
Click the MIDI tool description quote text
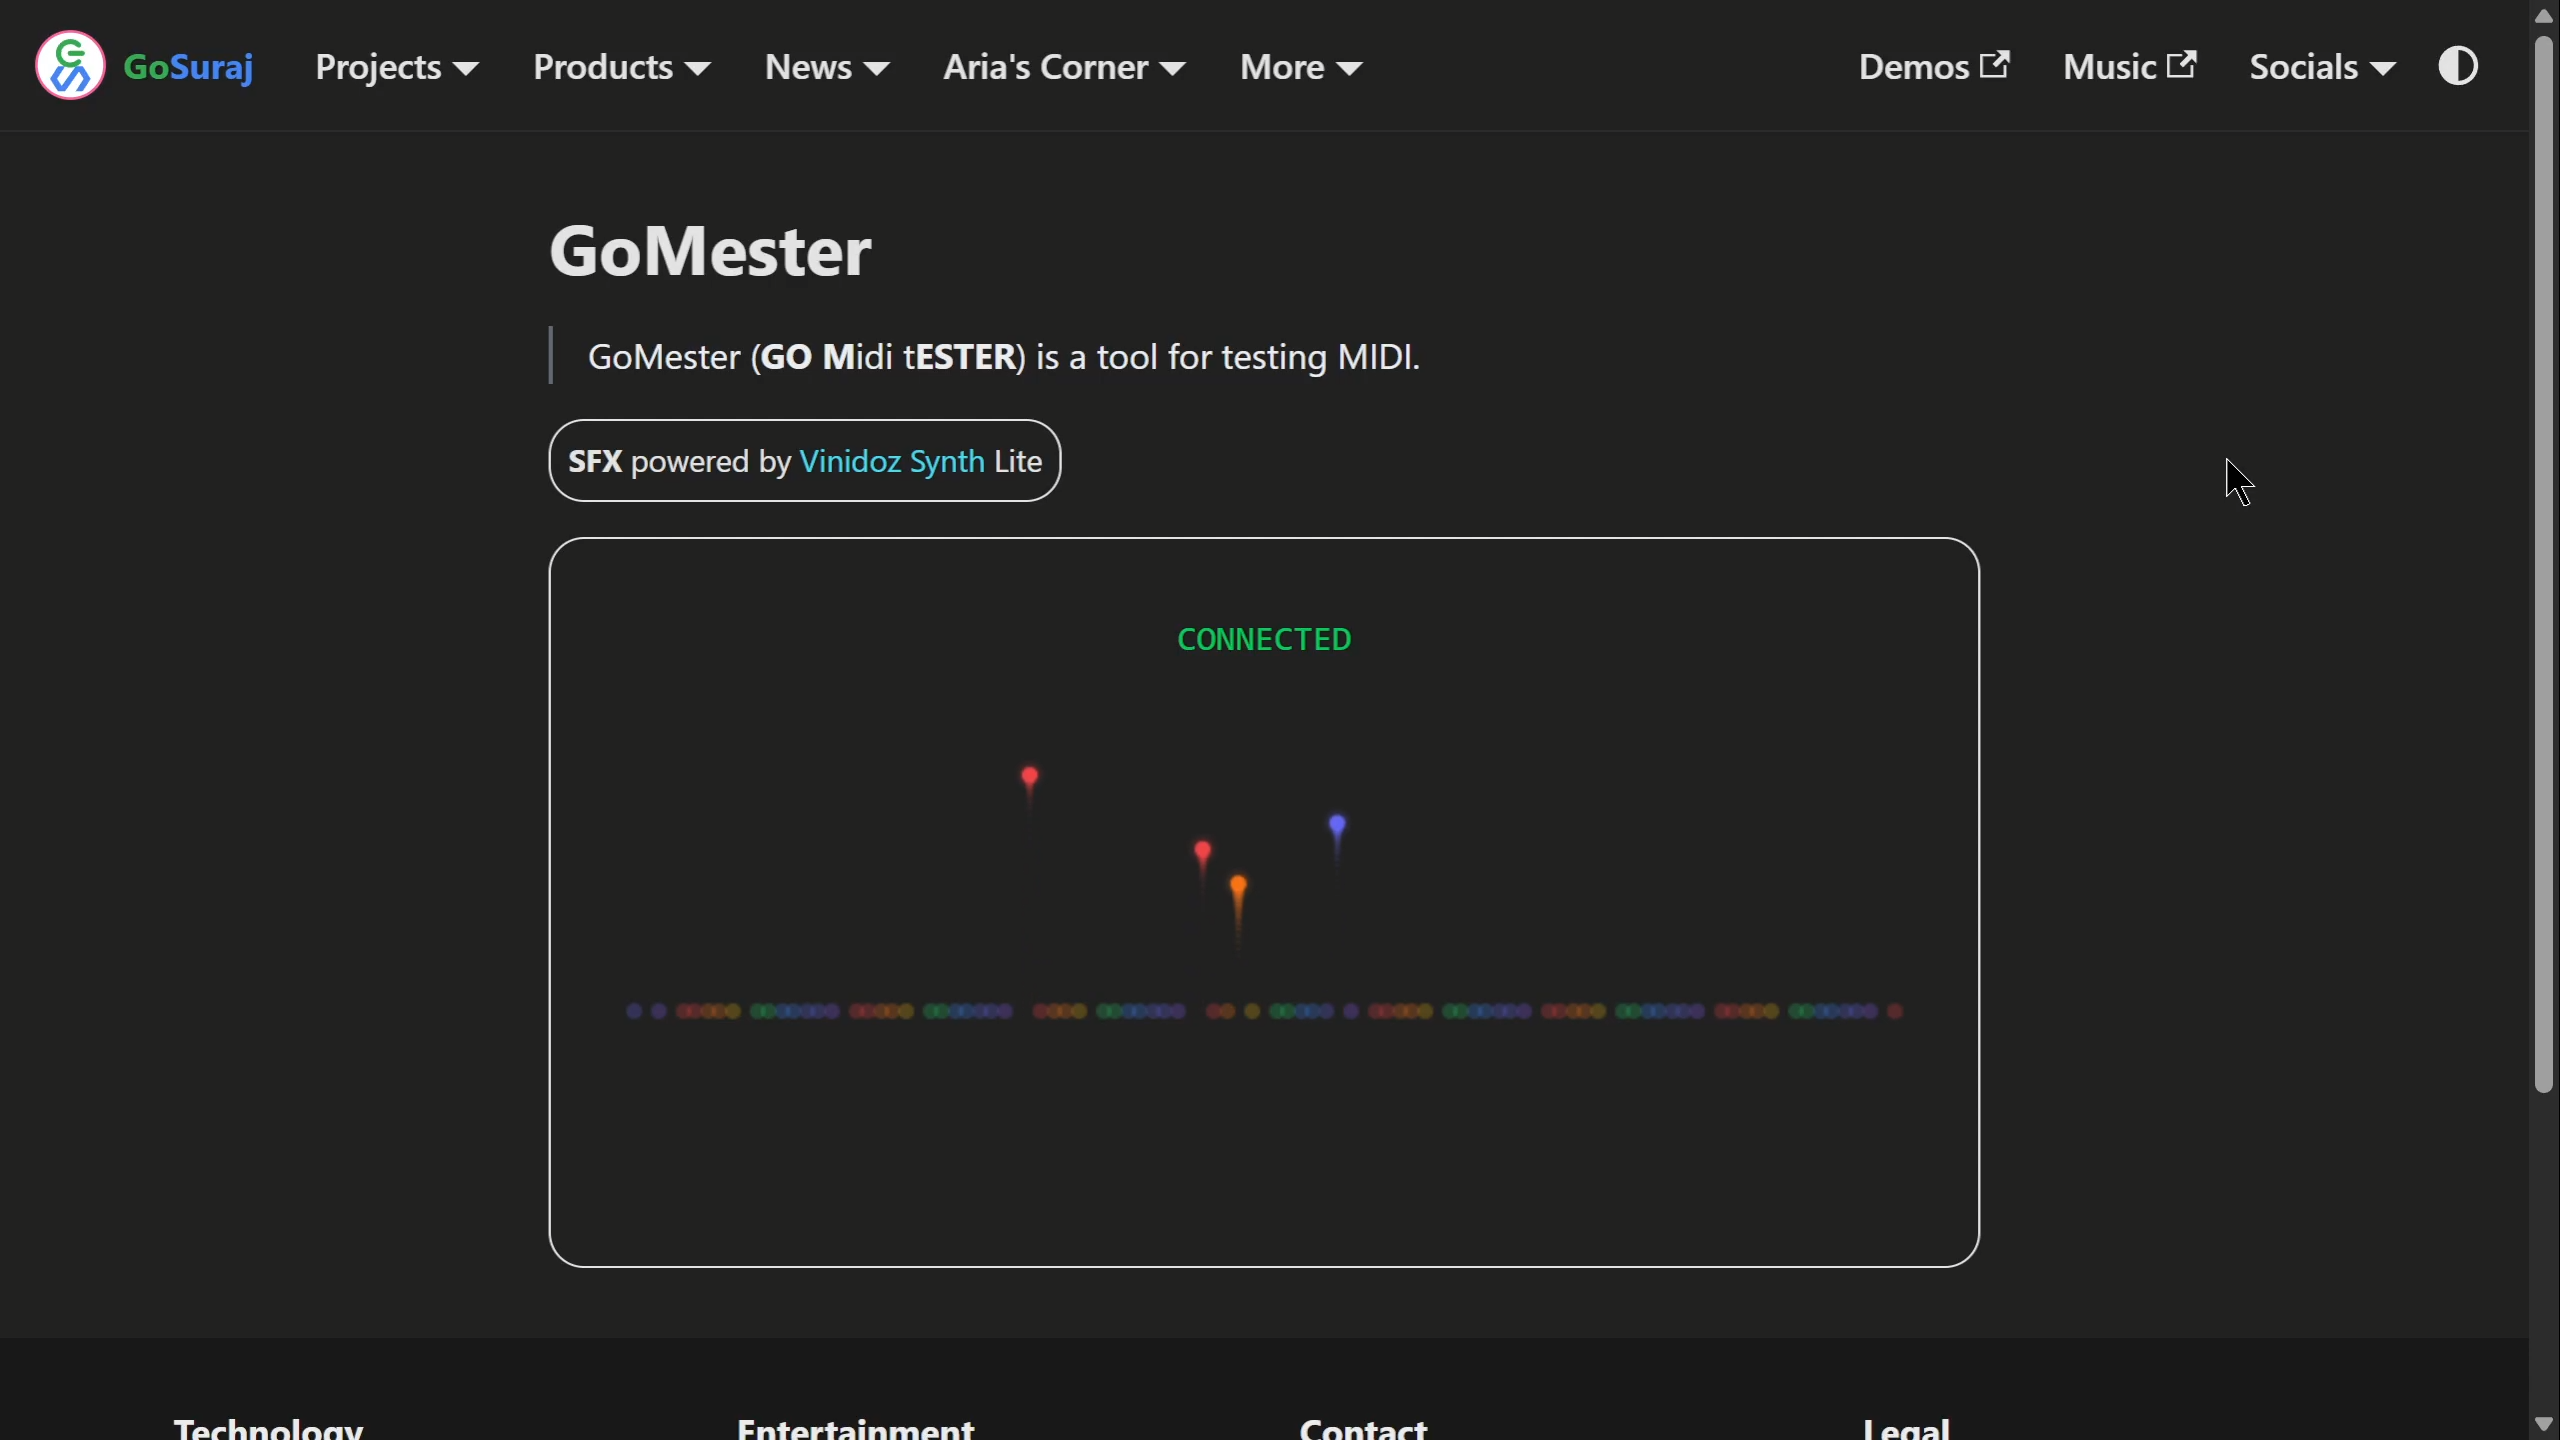coord(1004,356)
